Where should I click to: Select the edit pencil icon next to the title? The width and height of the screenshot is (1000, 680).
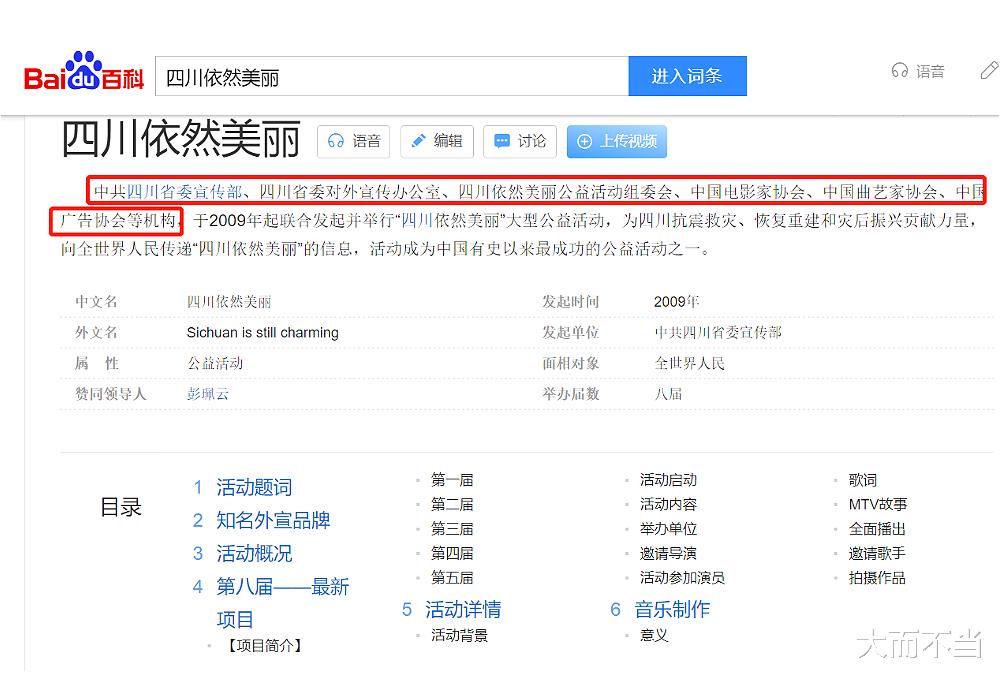(436, 141)
